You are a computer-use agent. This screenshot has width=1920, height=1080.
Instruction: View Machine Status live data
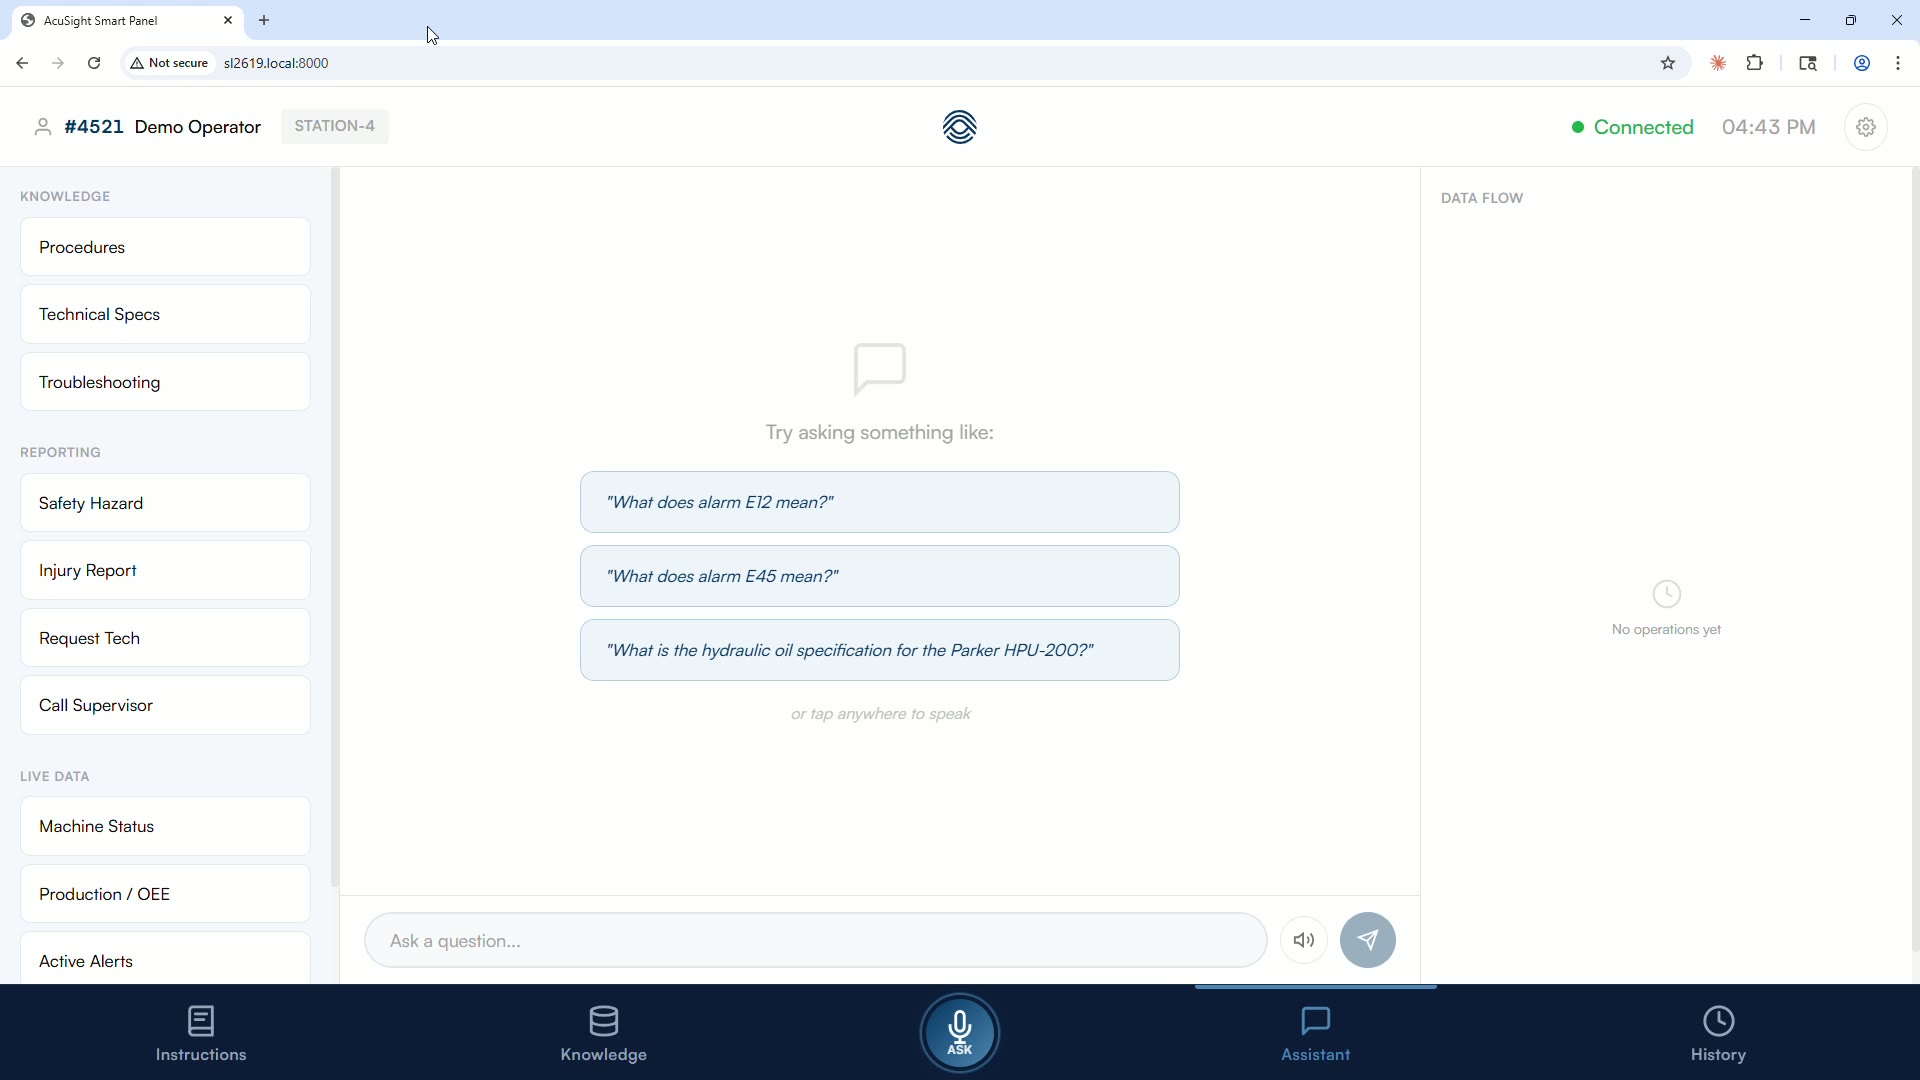point(165,826)
